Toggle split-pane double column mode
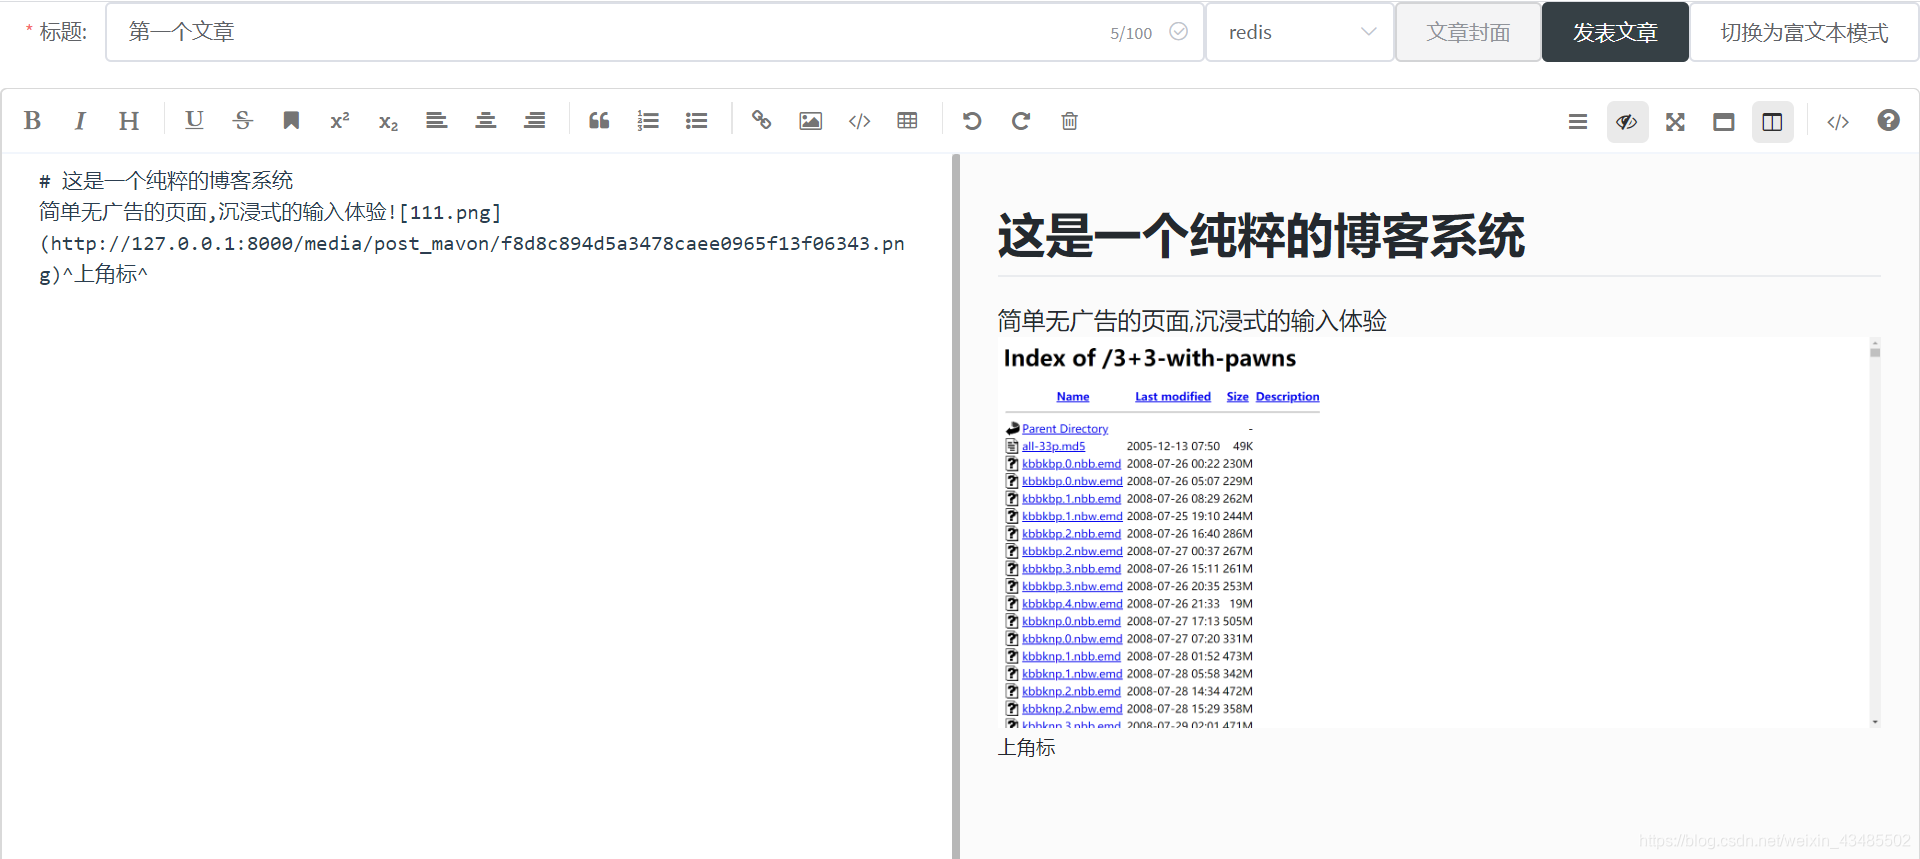 [1772, 122]
